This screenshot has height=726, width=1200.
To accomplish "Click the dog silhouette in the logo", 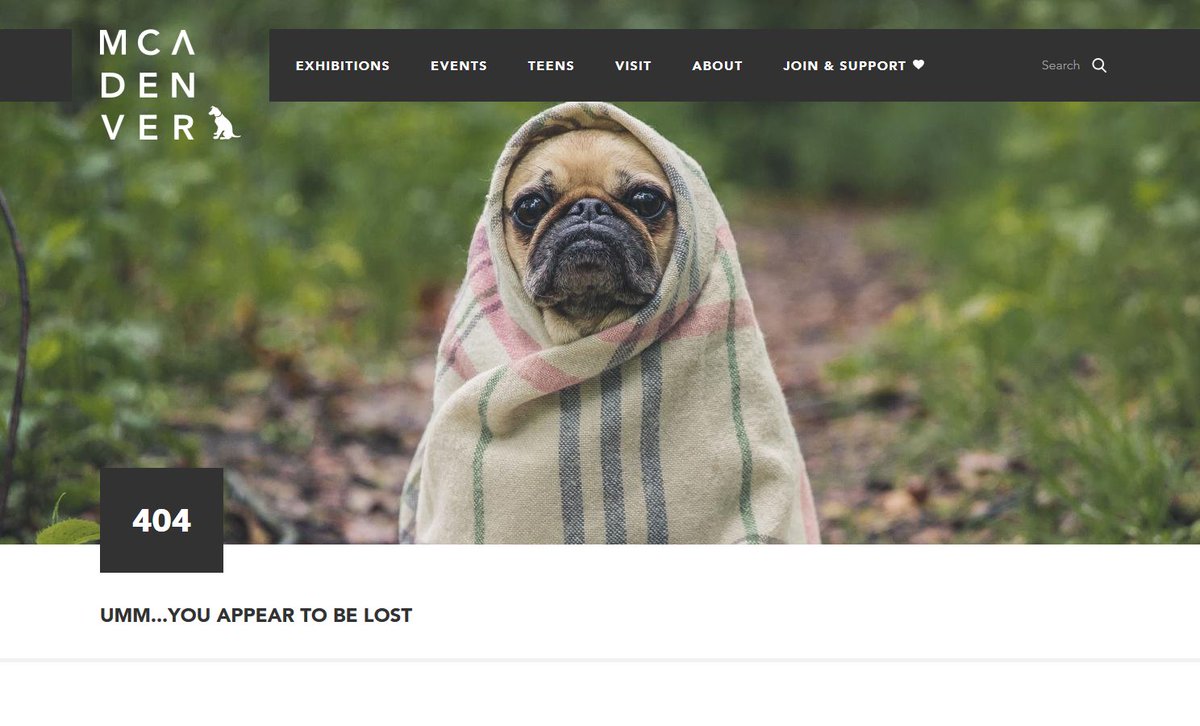I will [224, 122].
